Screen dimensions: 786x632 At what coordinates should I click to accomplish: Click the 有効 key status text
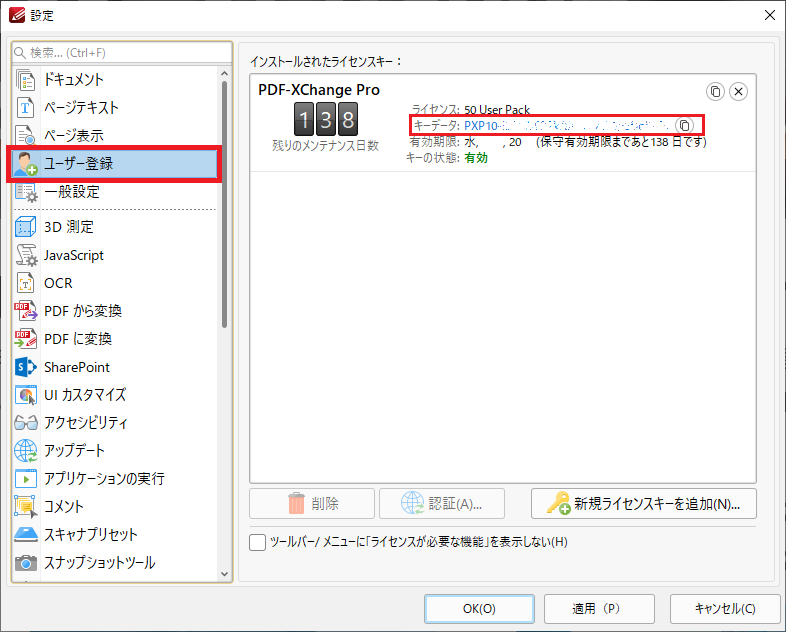pos(476,158)
